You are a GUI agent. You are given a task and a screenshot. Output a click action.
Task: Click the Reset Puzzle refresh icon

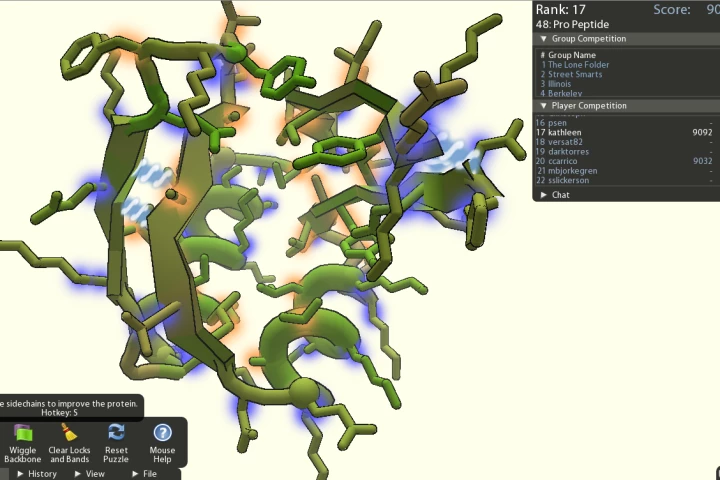[116, 433]
